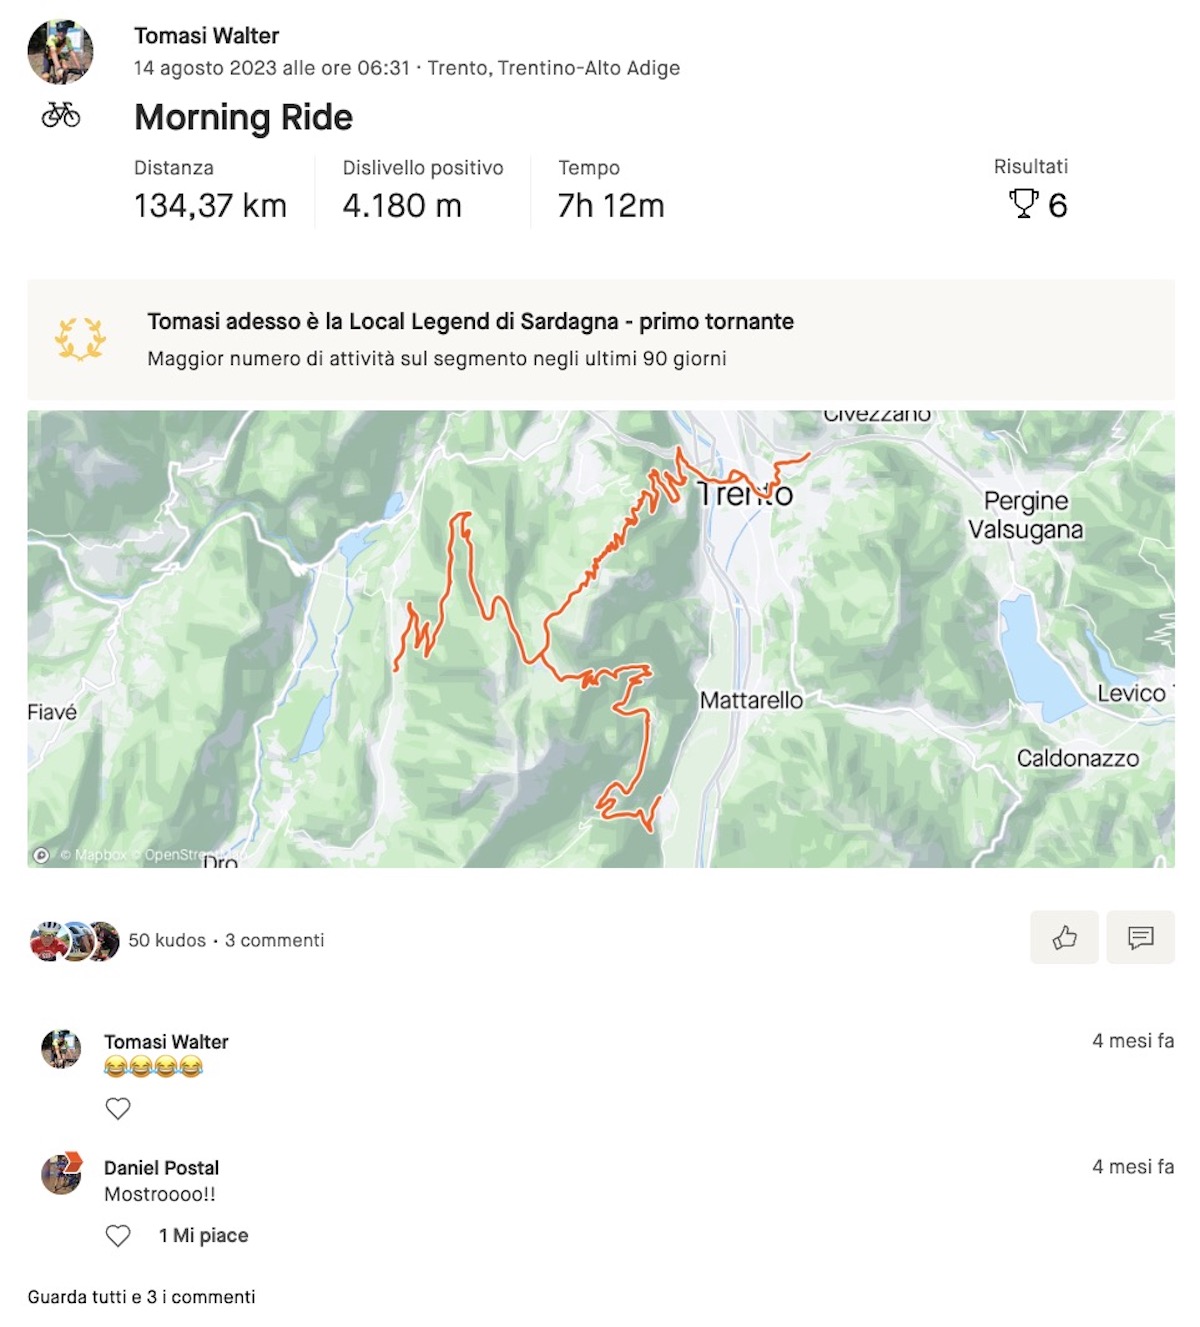1200x1327 pixels.
Task: Click the kudos thumbs-up button
Action: 1064,937
